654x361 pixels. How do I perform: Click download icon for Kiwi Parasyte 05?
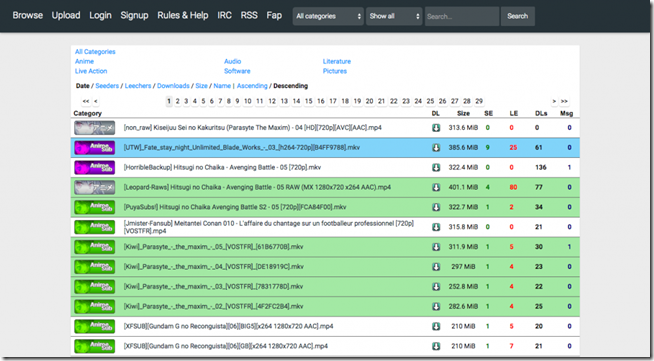pyautogui.click(x=436, y=247)
